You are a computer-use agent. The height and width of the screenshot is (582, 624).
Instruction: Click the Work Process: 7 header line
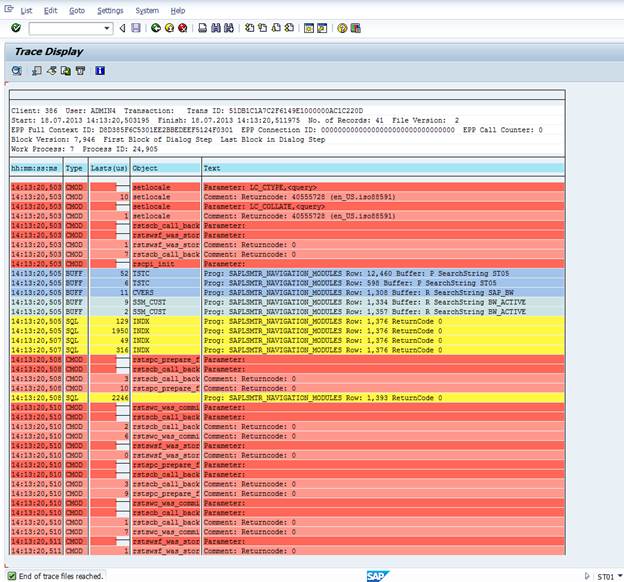click(84, 149)
